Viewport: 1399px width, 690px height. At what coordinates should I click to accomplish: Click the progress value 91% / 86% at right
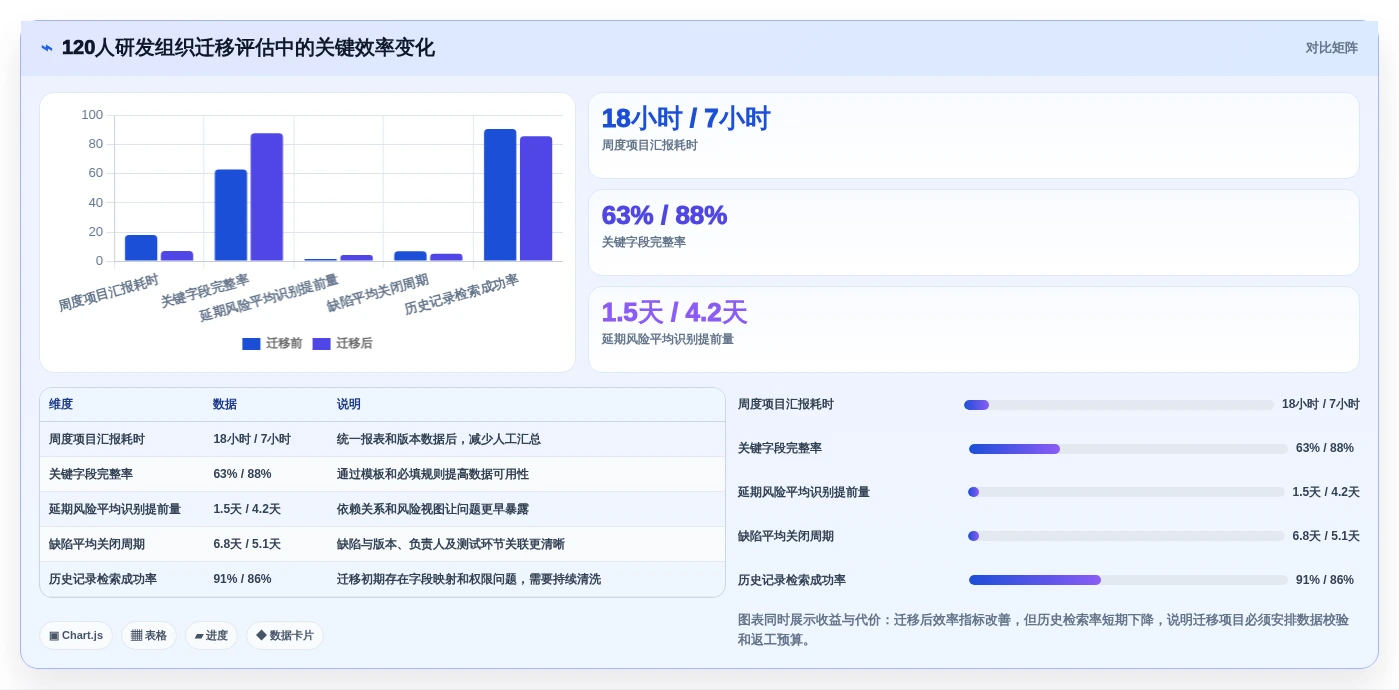pos(1325,580)
